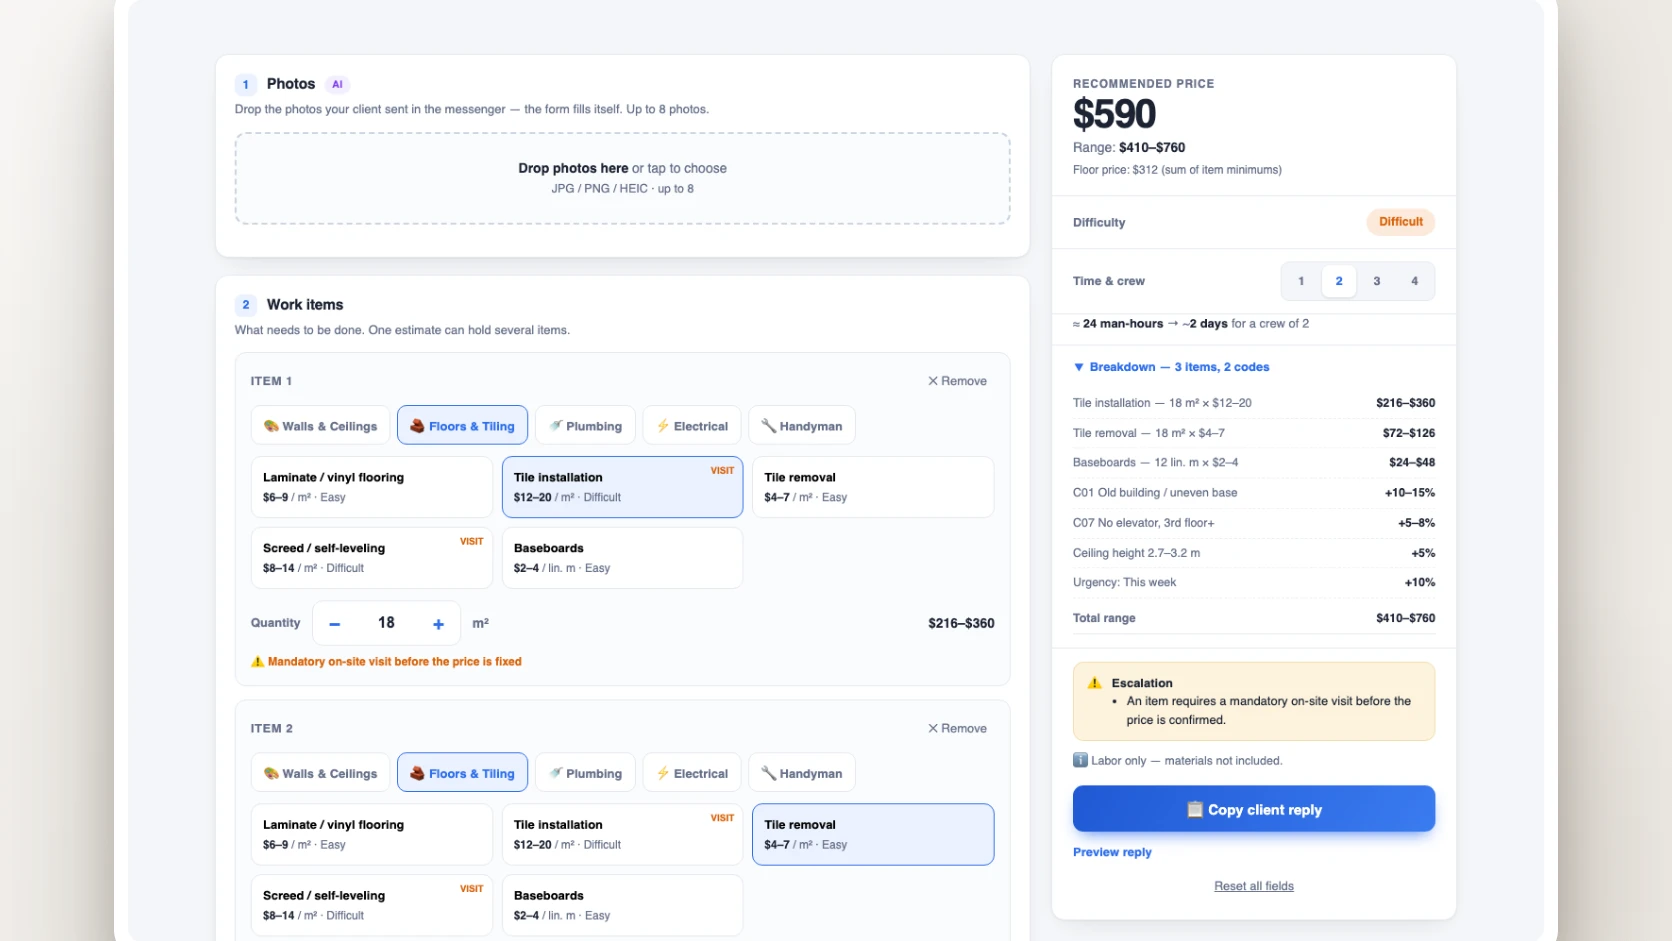This screenshot has width=1672, height=941.
Task: Select Electrical category in Item 1
Action: click(x=692, y=426)
